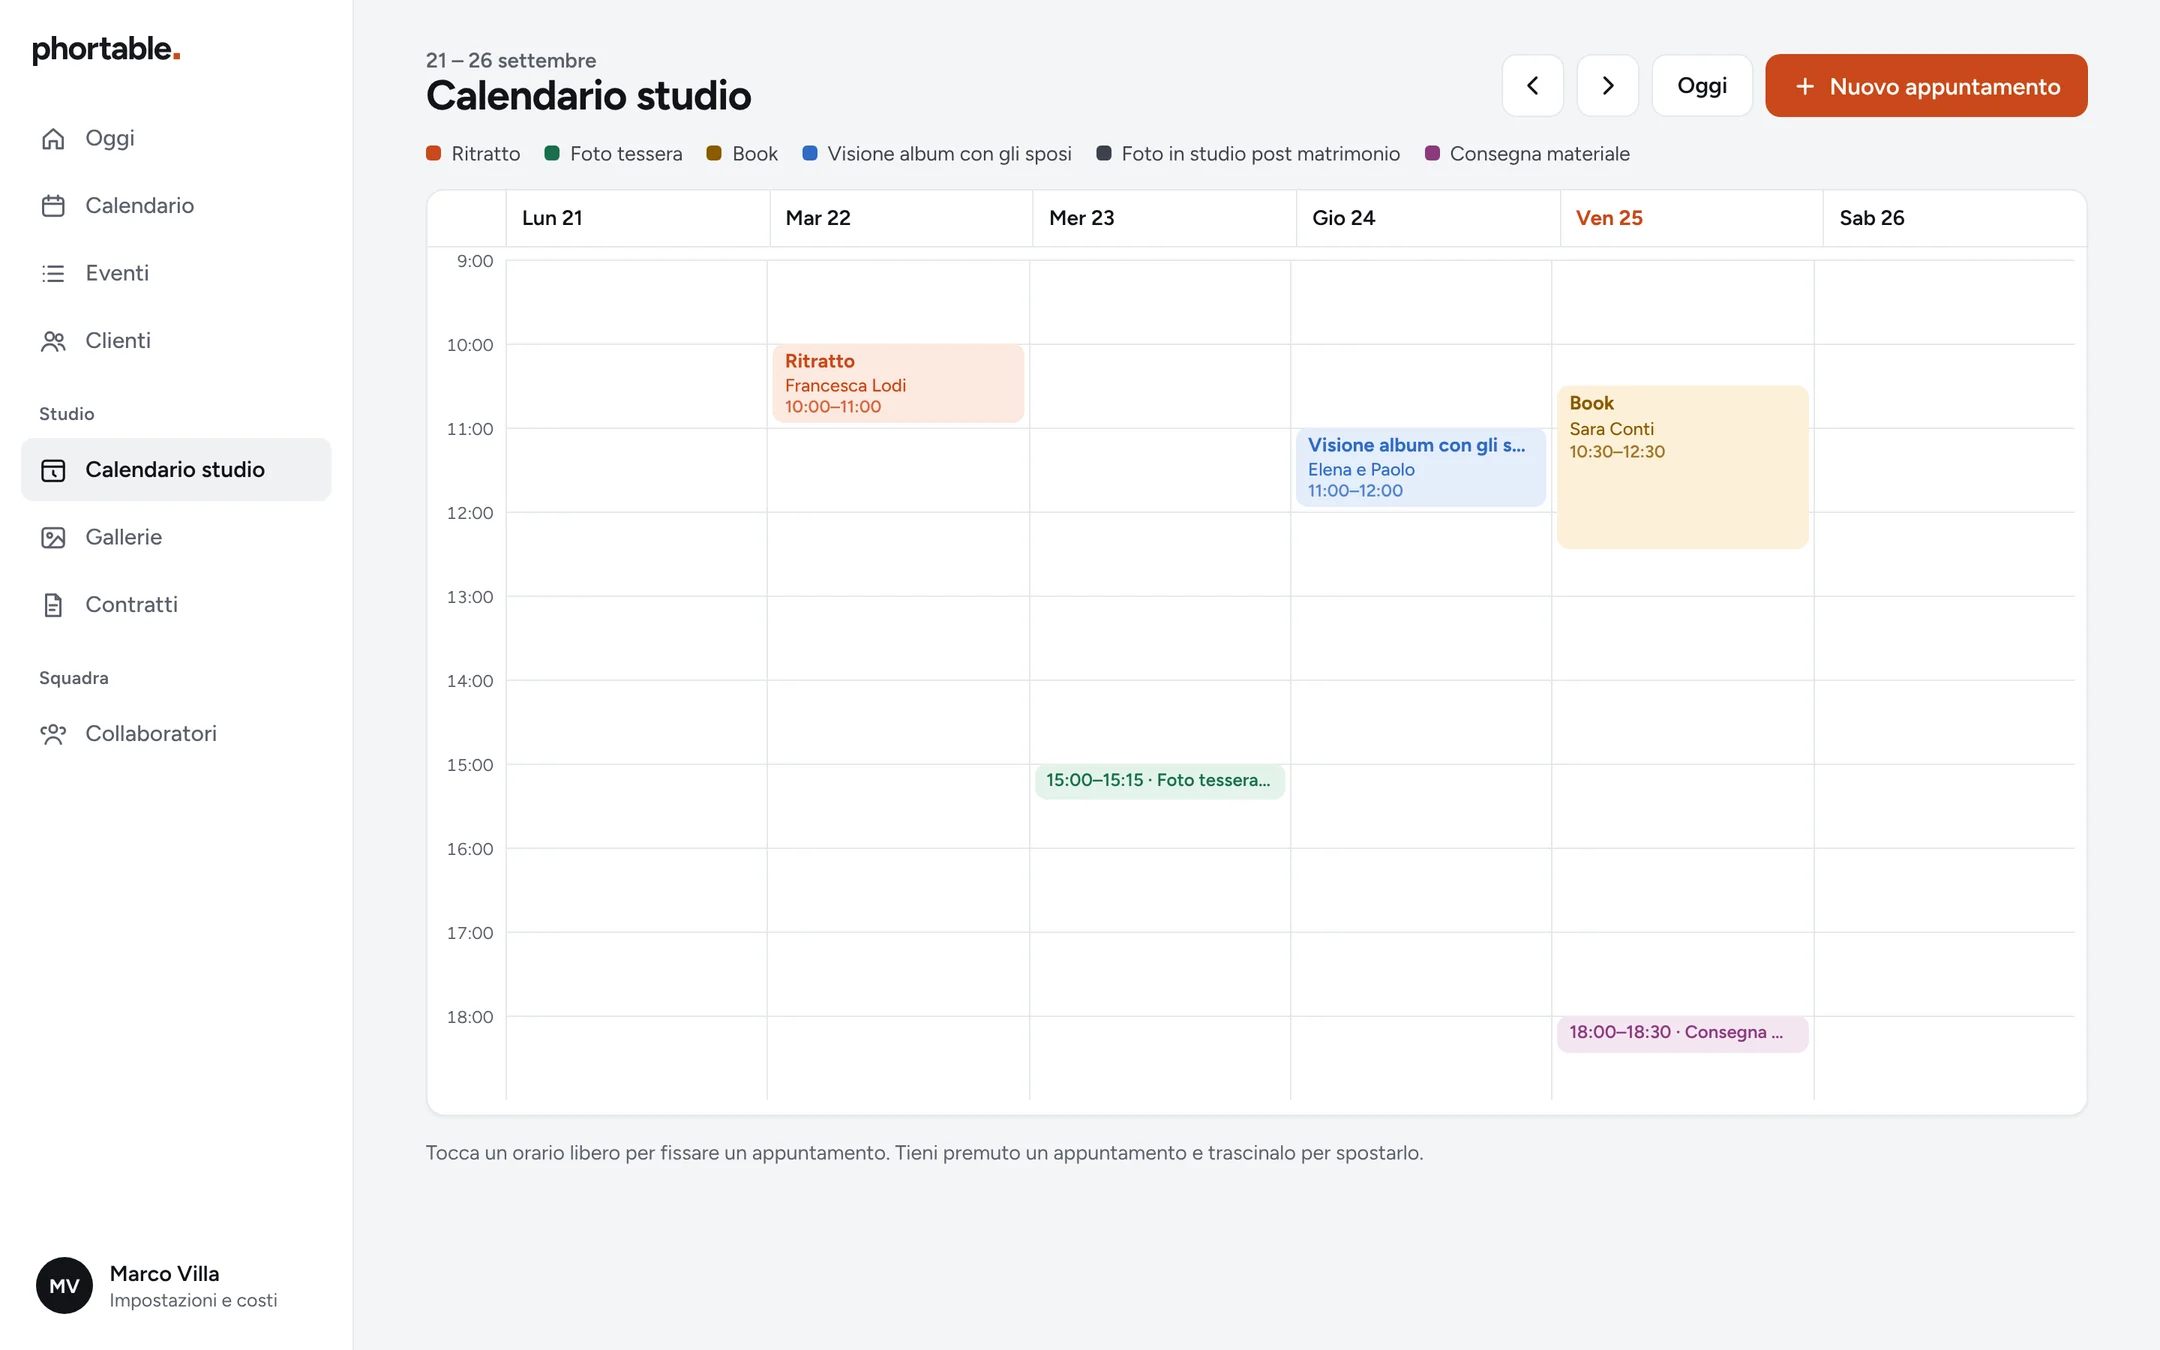Click the Calendario label in the sidebar
Image resolution: width=2160 pixels, height=1350 pixels.
click(140, 206)
